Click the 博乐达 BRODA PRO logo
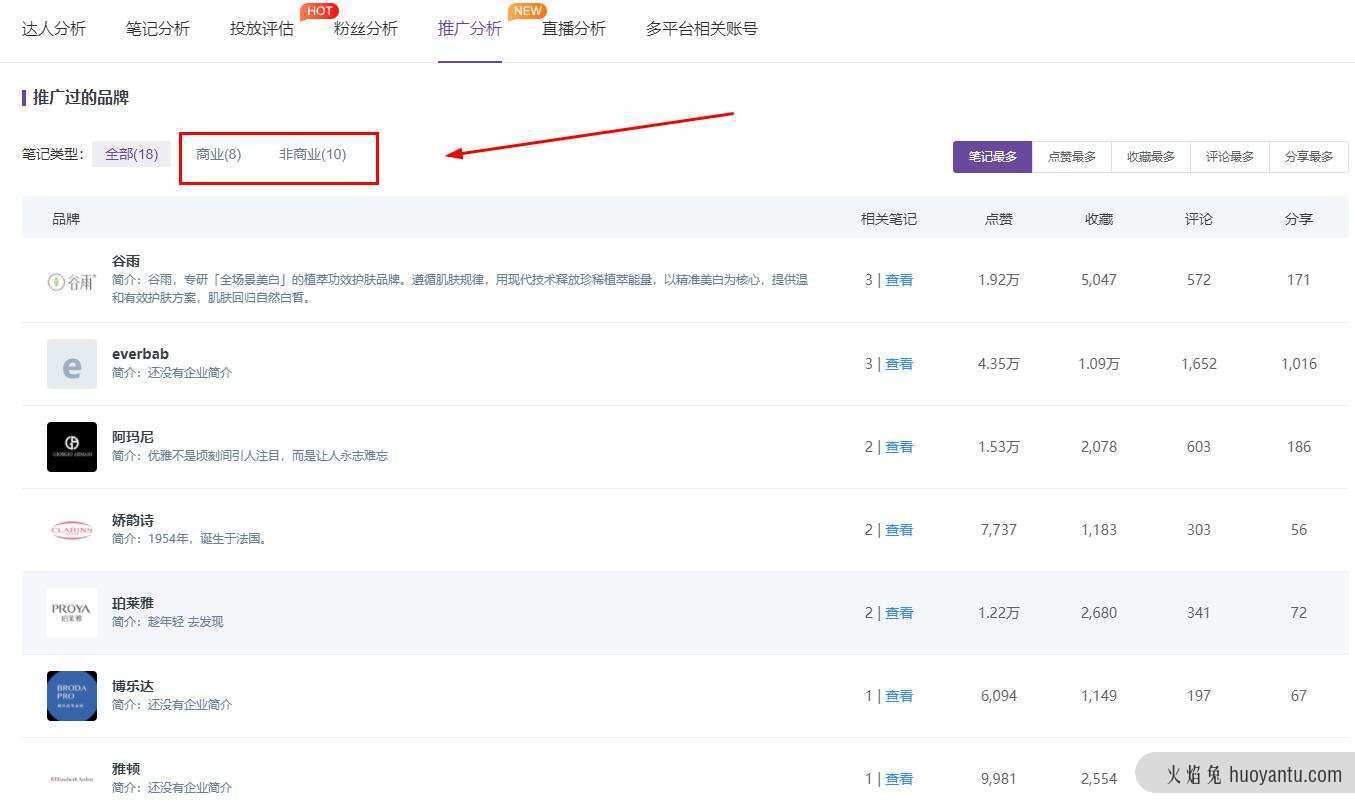Screen dimensions: 1355x808 (x=72, y=696)
